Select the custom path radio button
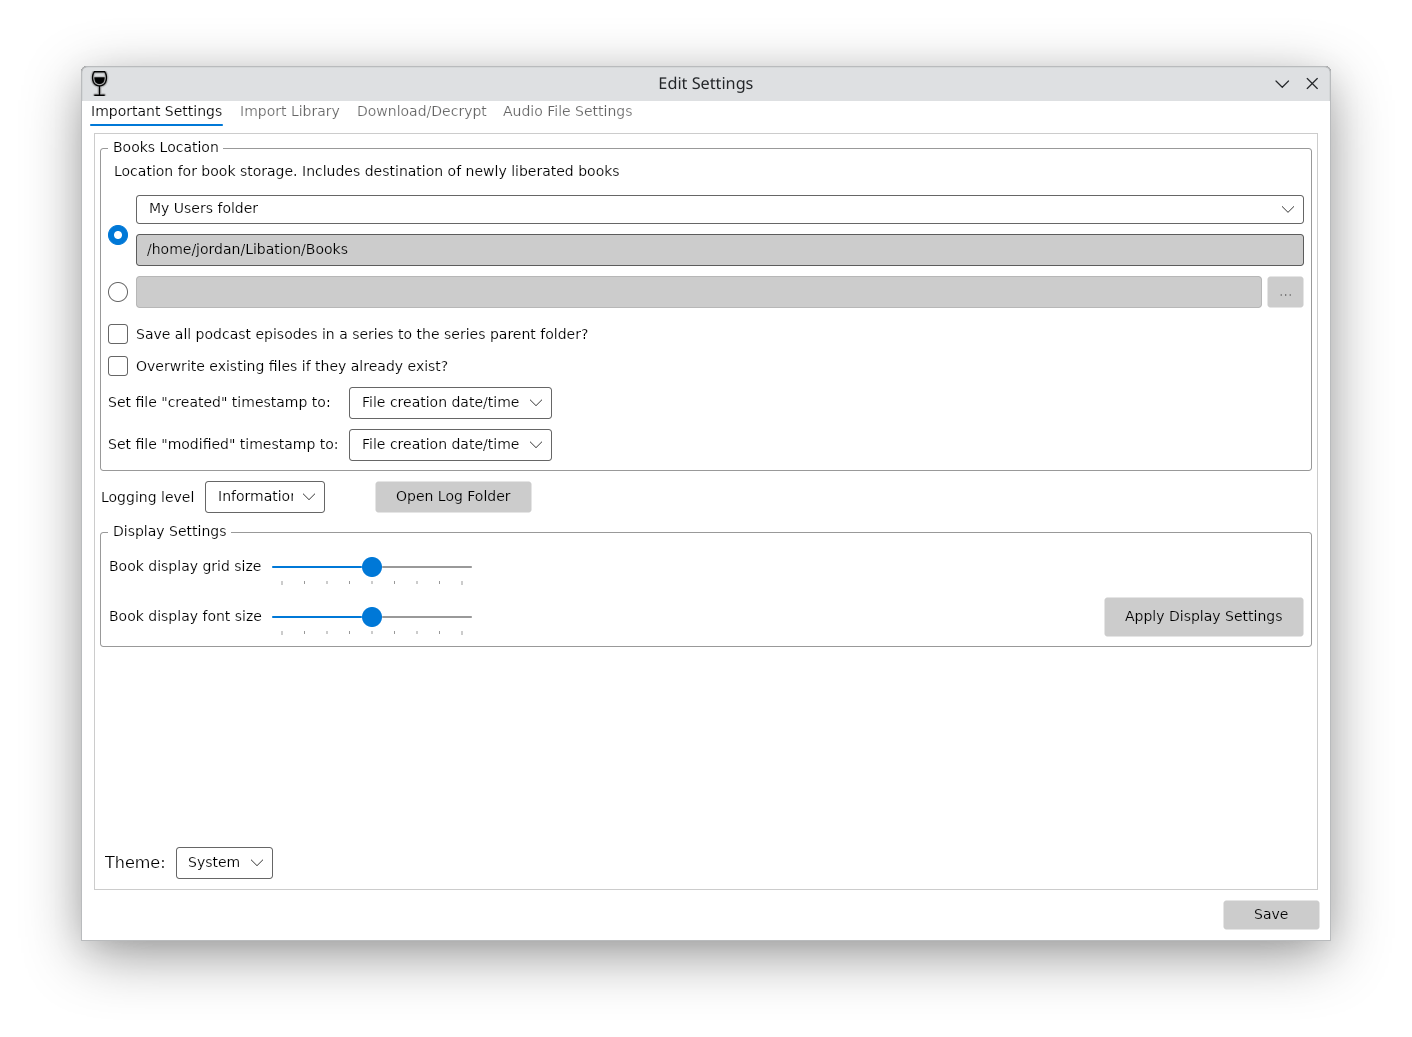This screenshot has height=1037, width=1412. [118, 292]
